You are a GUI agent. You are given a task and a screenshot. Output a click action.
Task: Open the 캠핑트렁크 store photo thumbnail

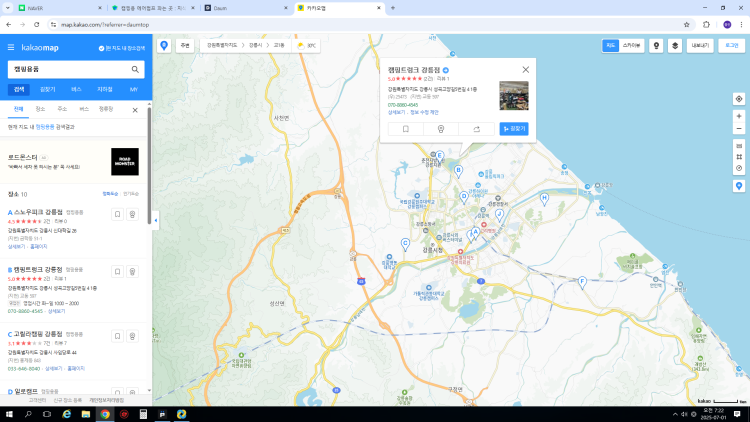(514, 95)
